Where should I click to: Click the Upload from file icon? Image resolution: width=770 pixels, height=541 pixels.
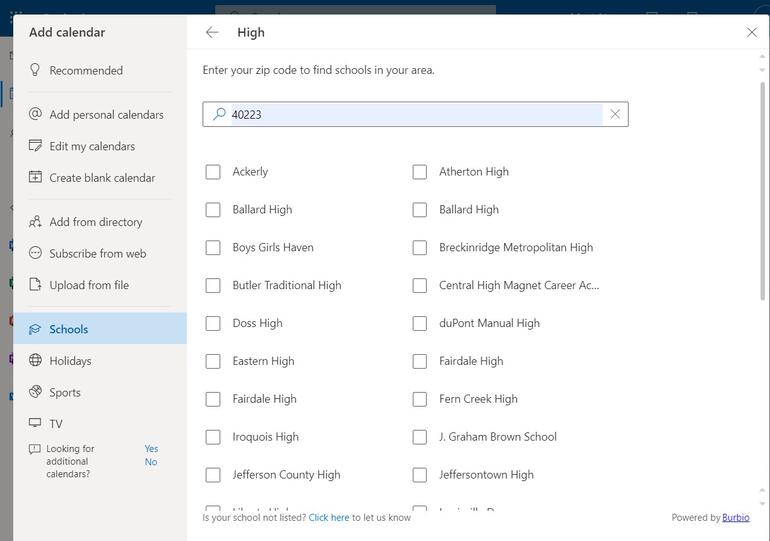35,285
